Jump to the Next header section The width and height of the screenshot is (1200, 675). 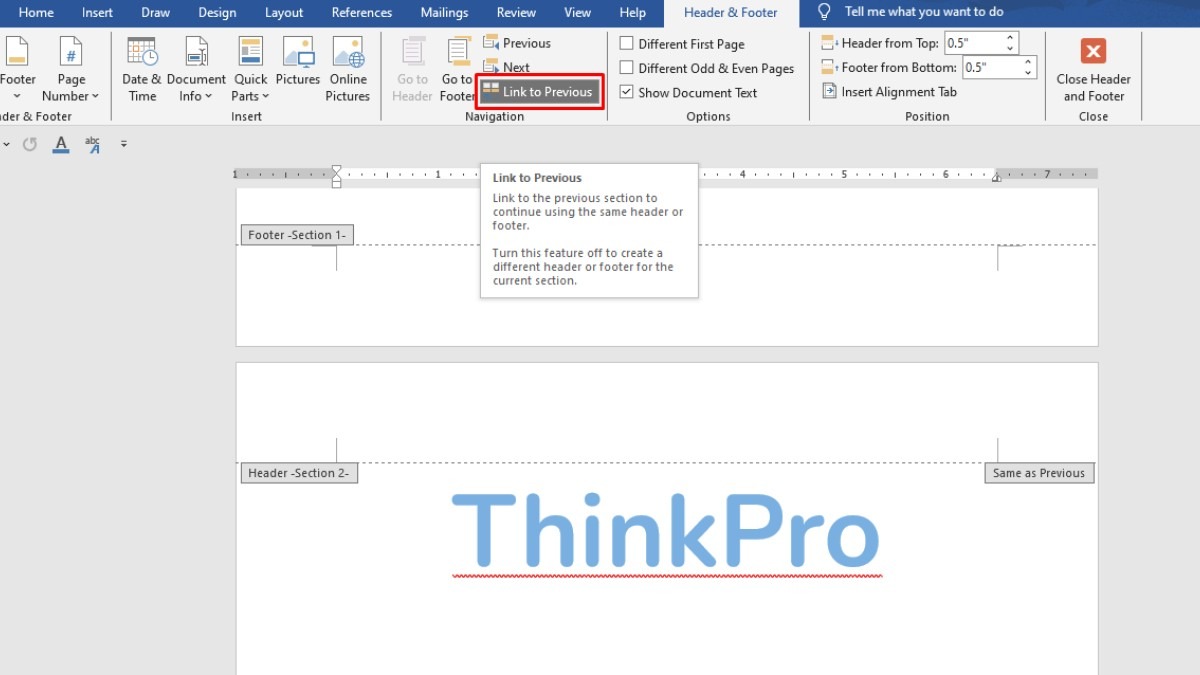coord(507,67)
